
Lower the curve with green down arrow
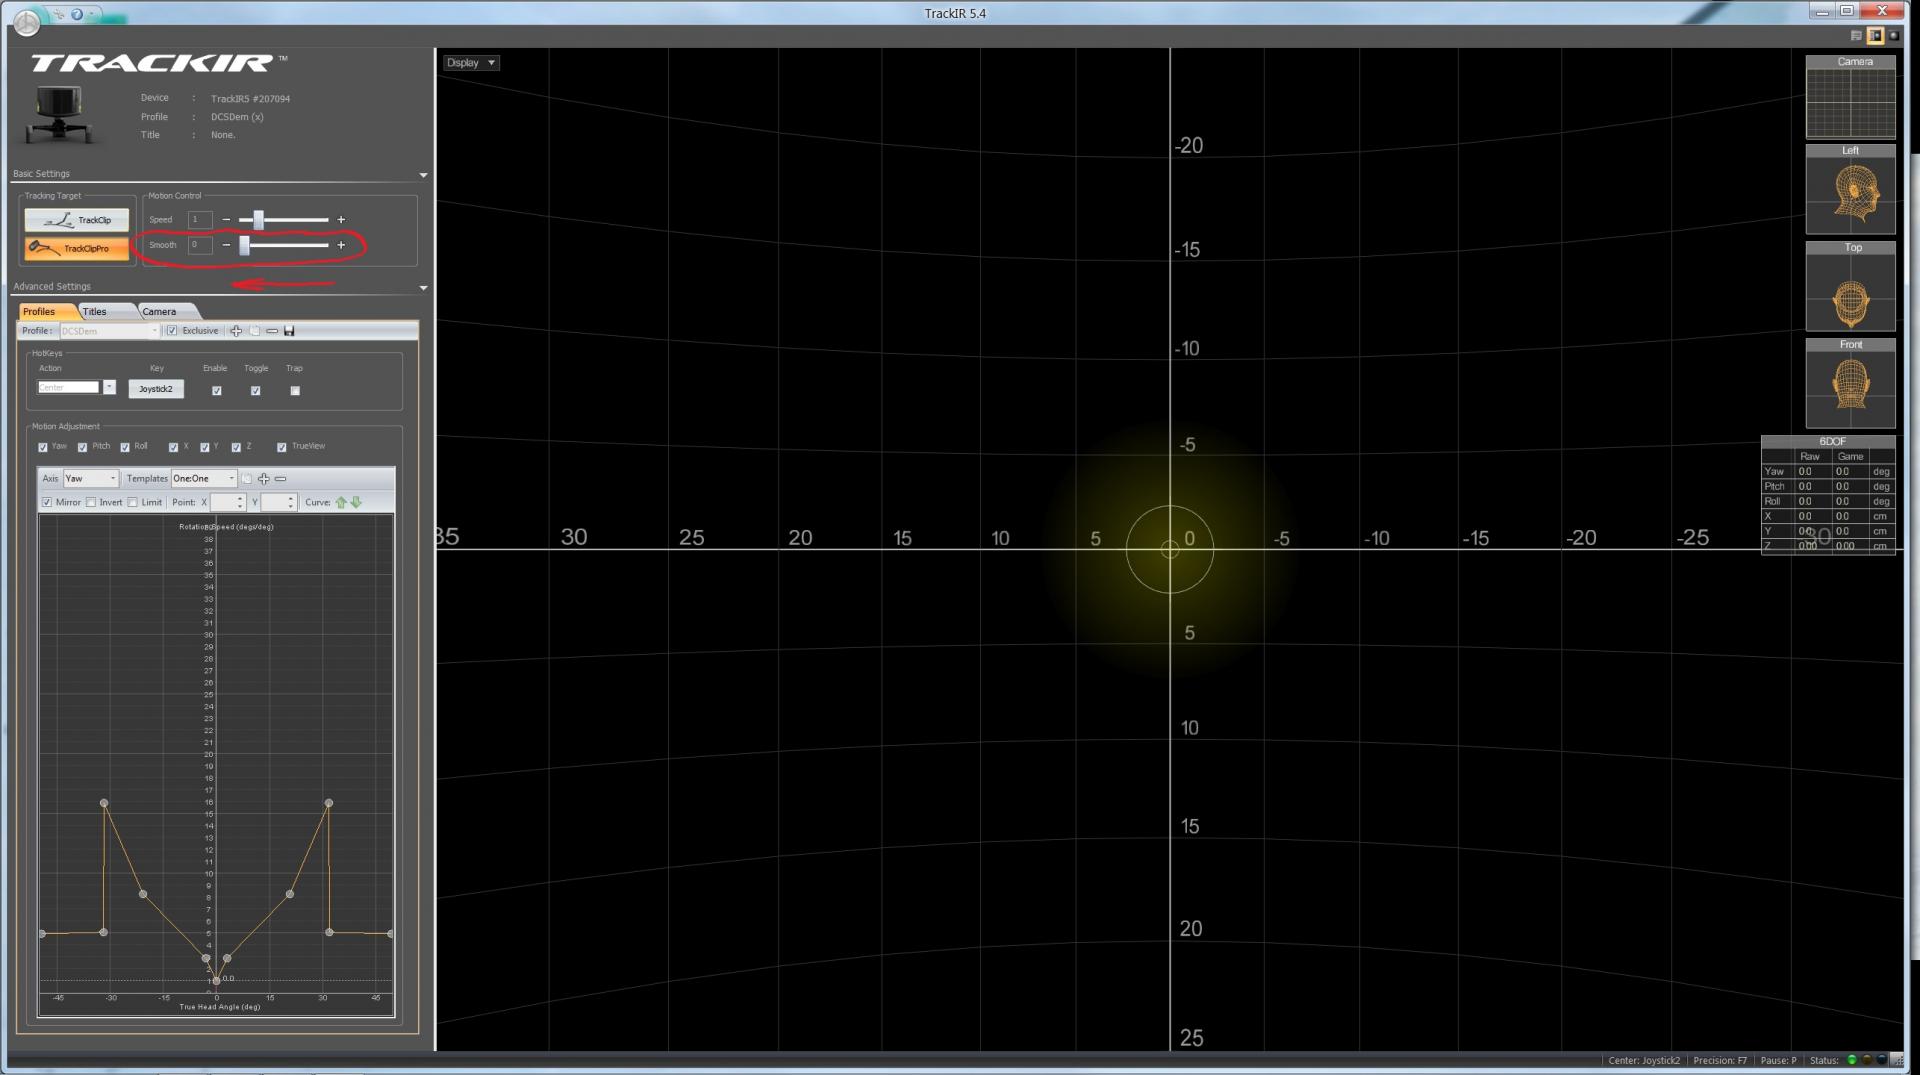pyautogui.click(x=356, y=503)
